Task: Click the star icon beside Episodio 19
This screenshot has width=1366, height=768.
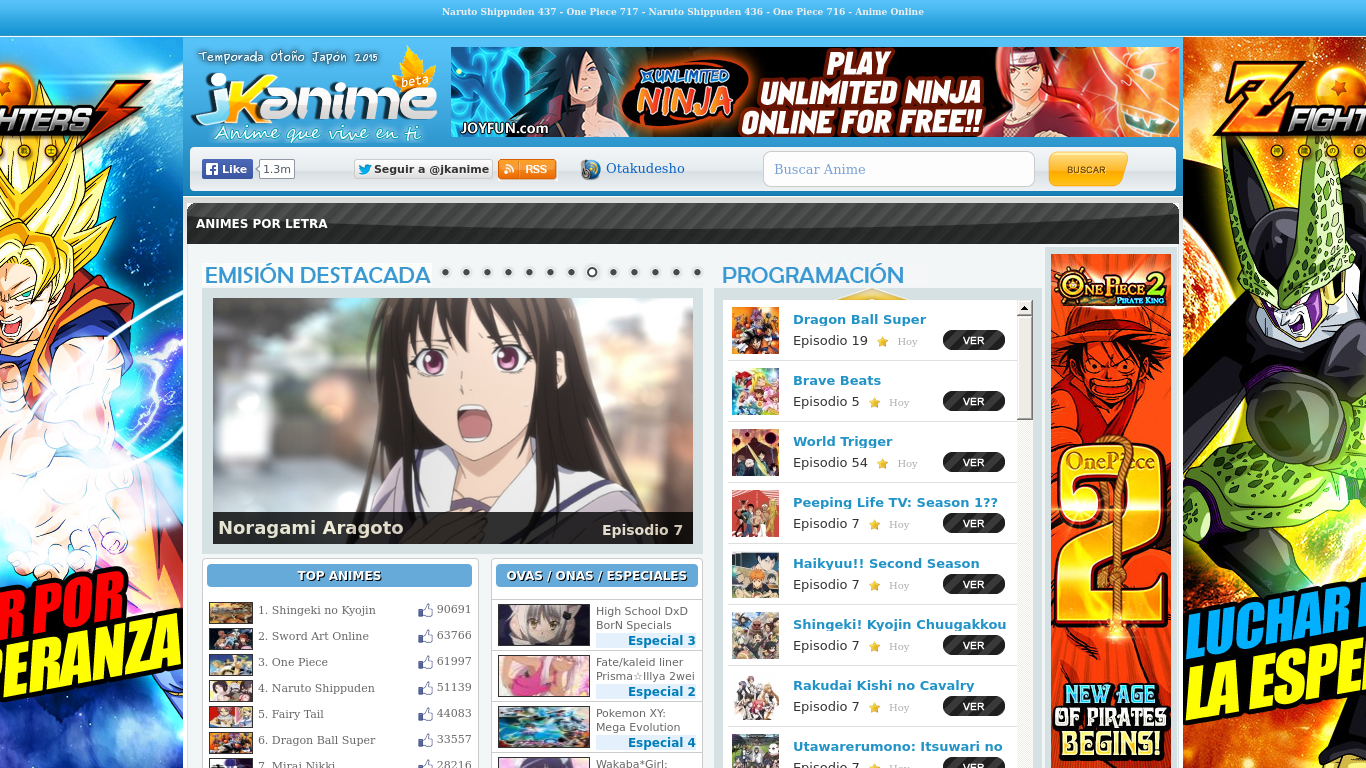Action: tap(882, 342)
